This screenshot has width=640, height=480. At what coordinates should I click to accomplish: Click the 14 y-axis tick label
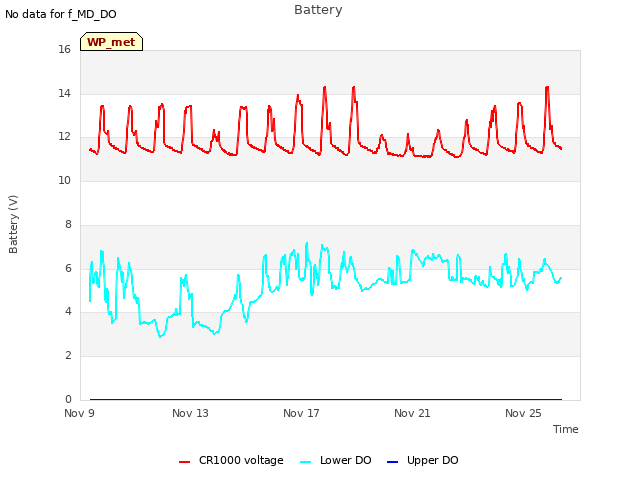point(64,93)
